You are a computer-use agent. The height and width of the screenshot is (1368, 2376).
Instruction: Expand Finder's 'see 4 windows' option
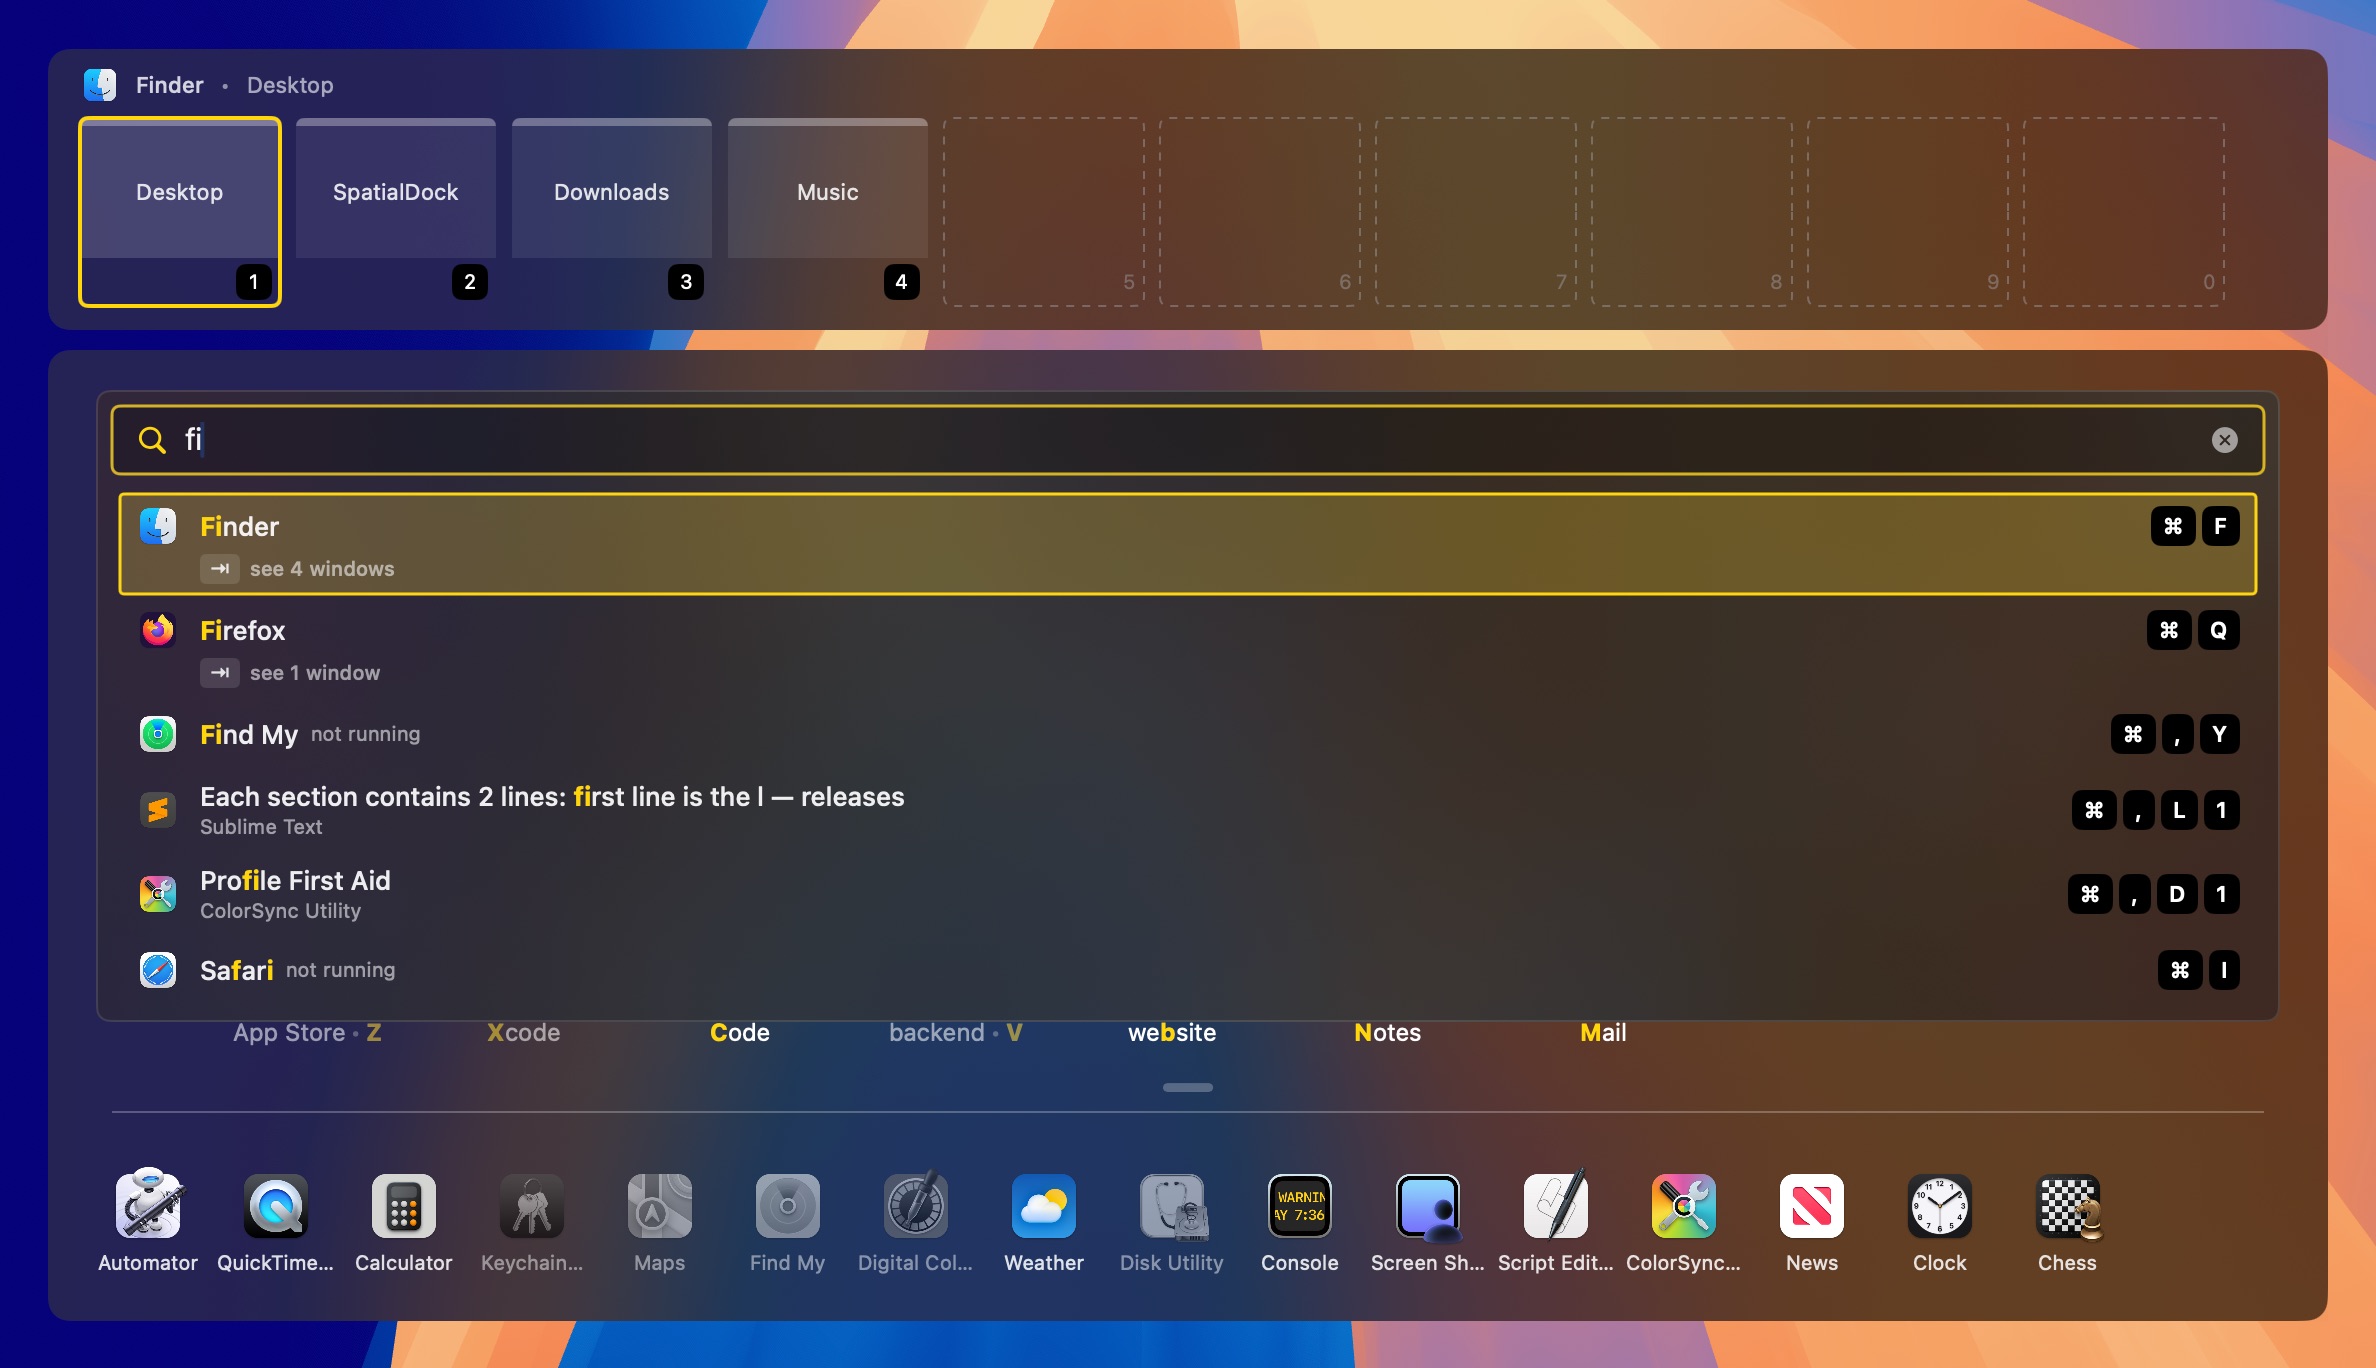coord(297,569)
